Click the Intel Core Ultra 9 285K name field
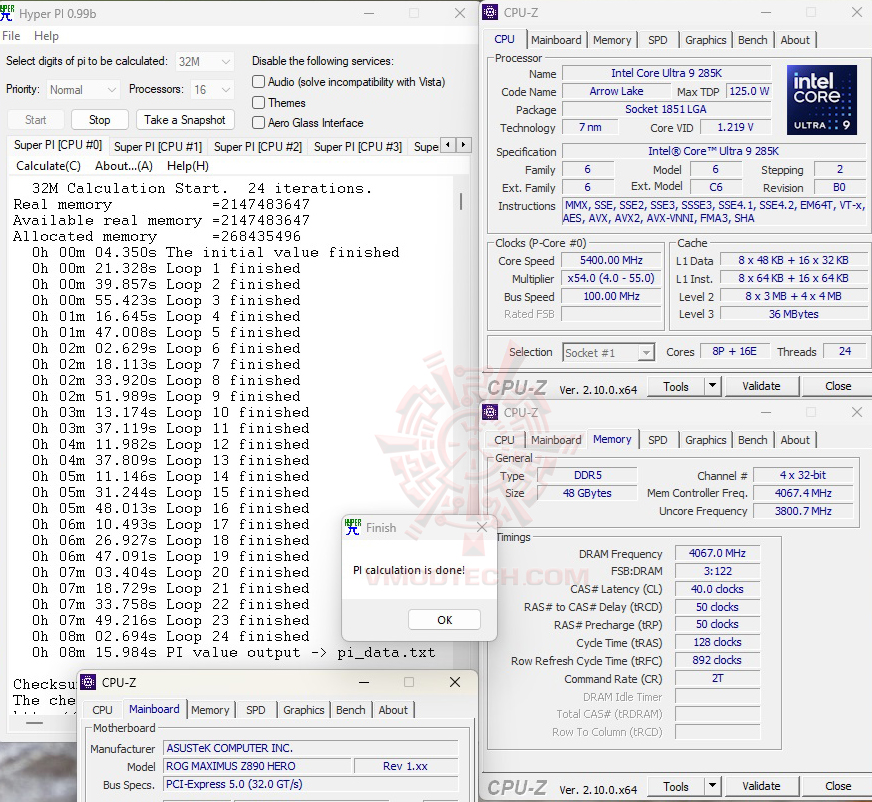Screen dimensions: 872x802 666,73
